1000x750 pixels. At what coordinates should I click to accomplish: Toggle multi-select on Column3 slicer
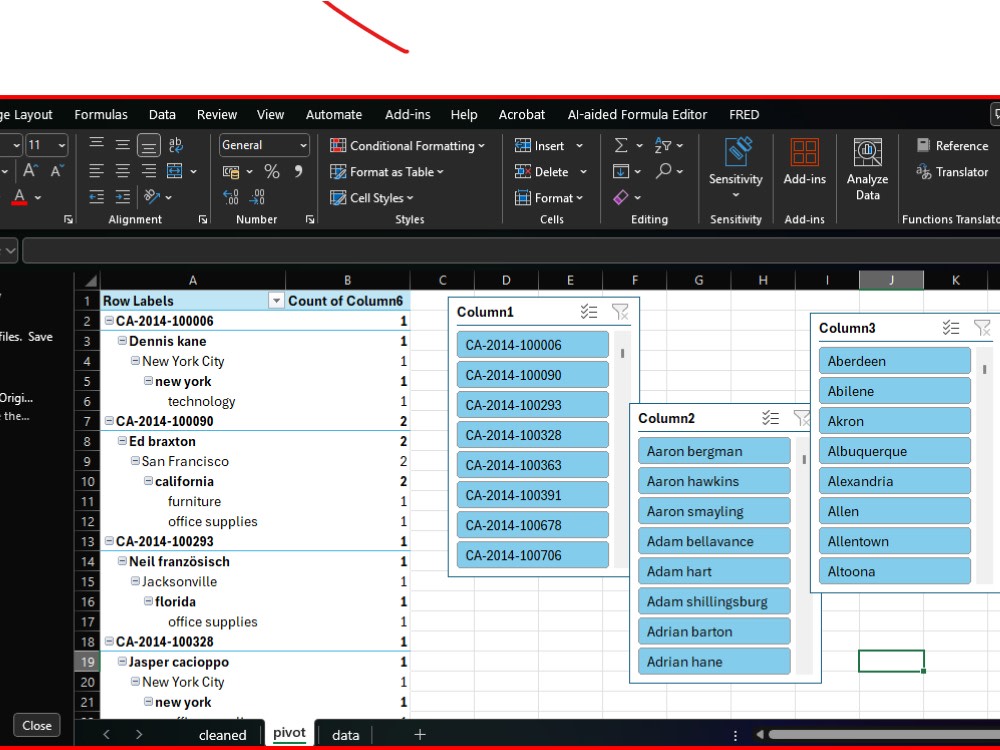coord(951,327)
